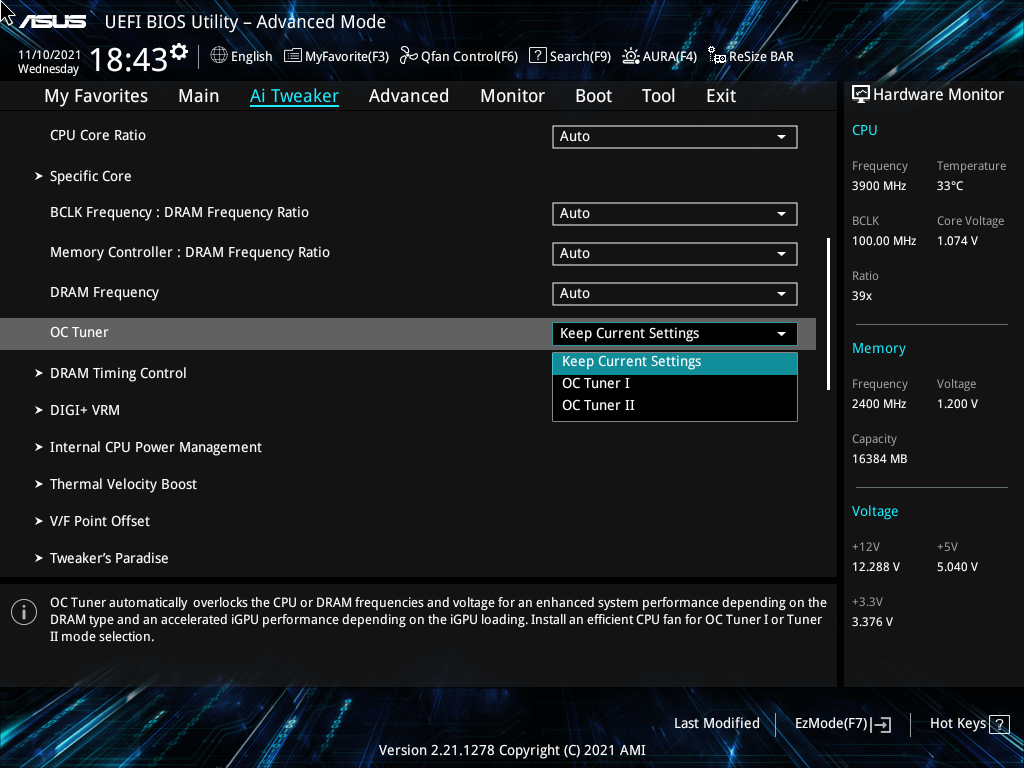The width and height of the screenshot is (1024, 768).
Task: Open the Monitor tab
Action: pyautogui.click(x=512, y=96)
